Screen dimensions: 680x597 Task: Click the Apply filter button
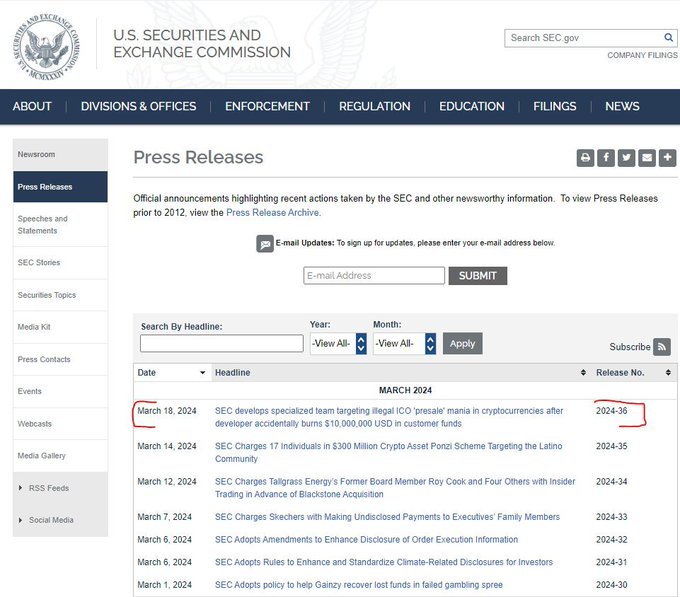pos(462,343)
